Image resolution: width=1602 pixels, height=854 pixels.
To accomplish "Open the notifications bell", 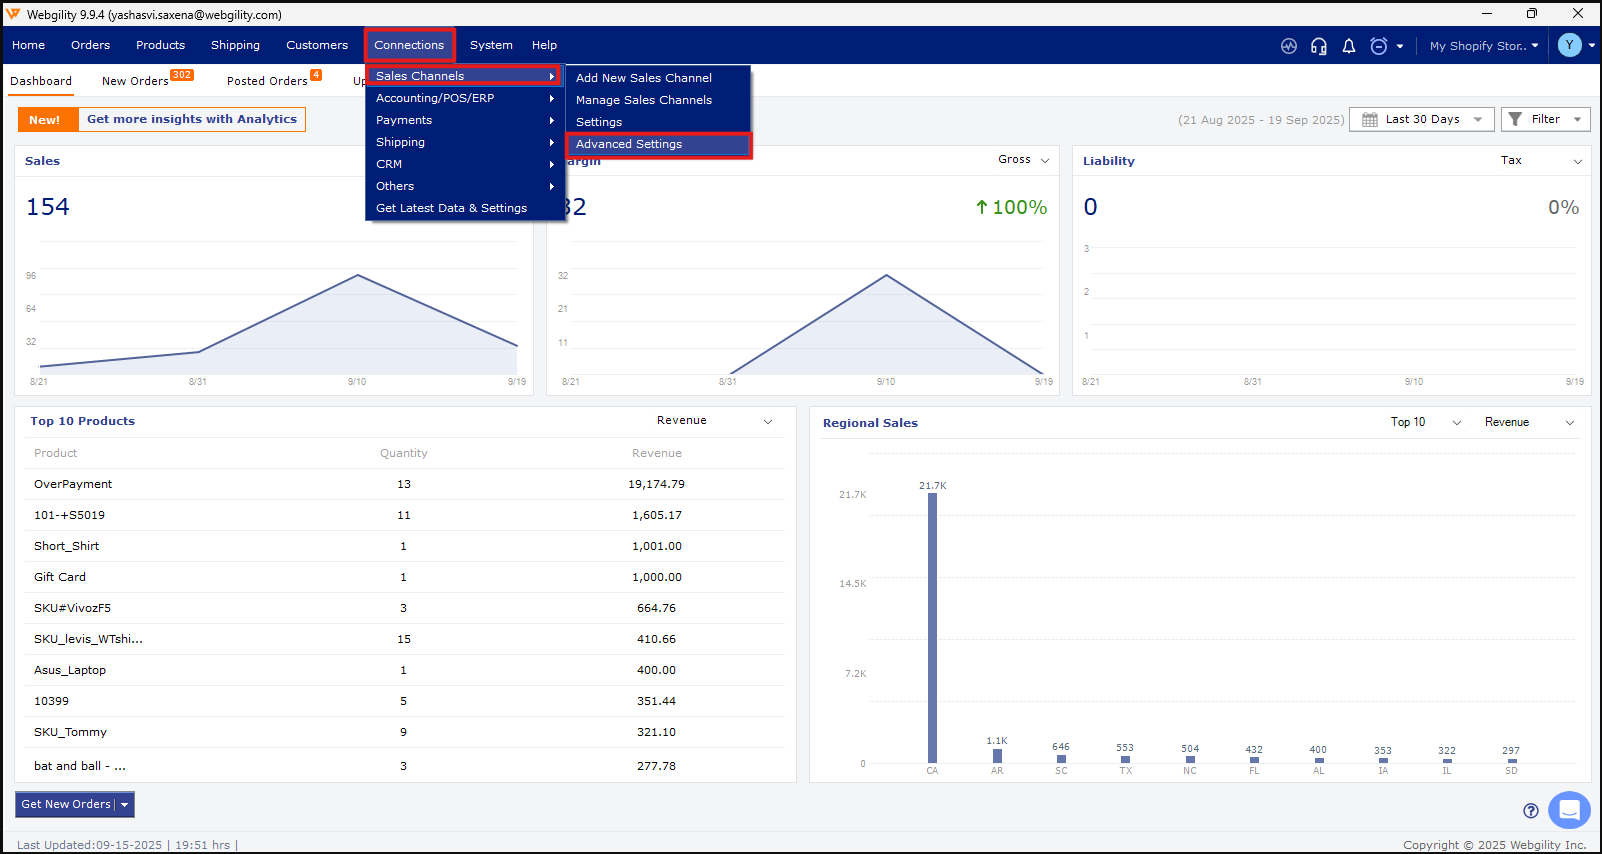I will tap(1349, 46).
